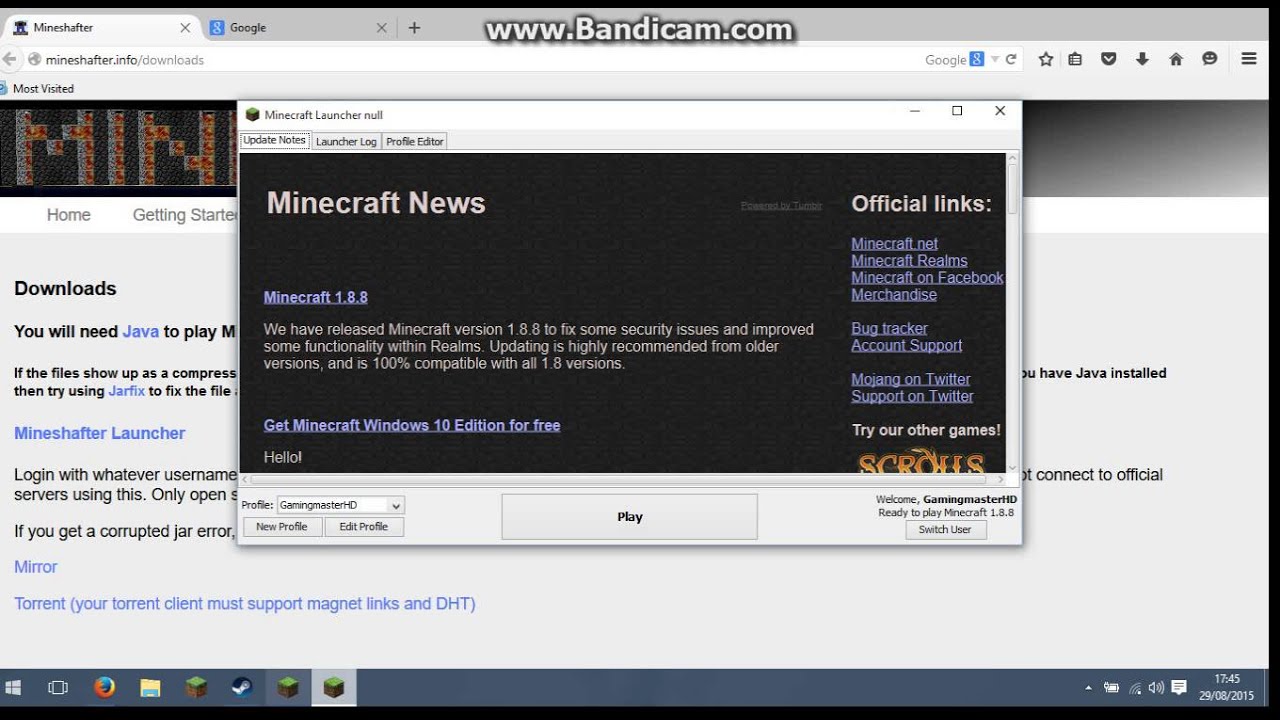
Task: Open the Mojang on Twitter link
Action: point(911,379)
